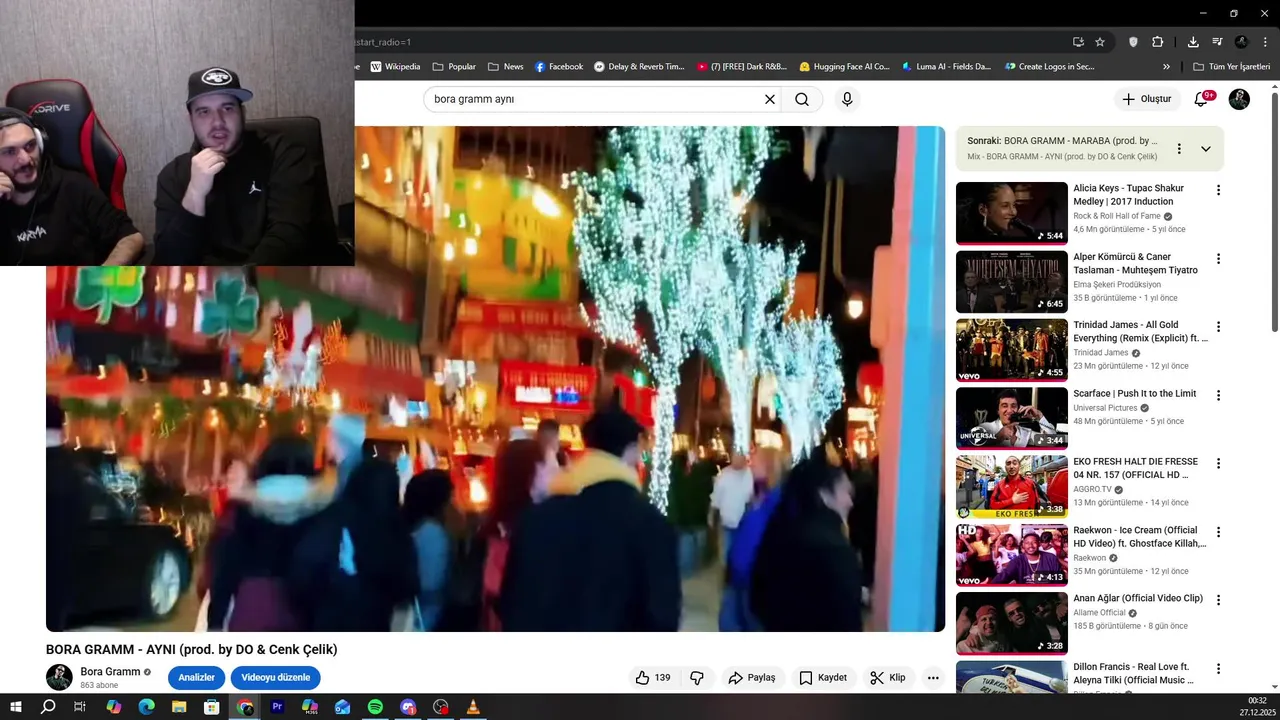Open options for Scarface Push It video
Image resolution: width=1280 pixels, height=720 pixels.
(1218, 395)
